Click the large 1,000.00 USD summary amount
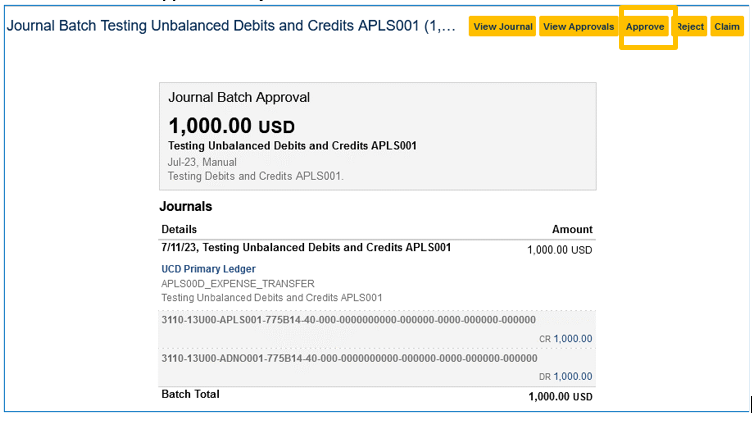752x422 pixels. point(232,126)
